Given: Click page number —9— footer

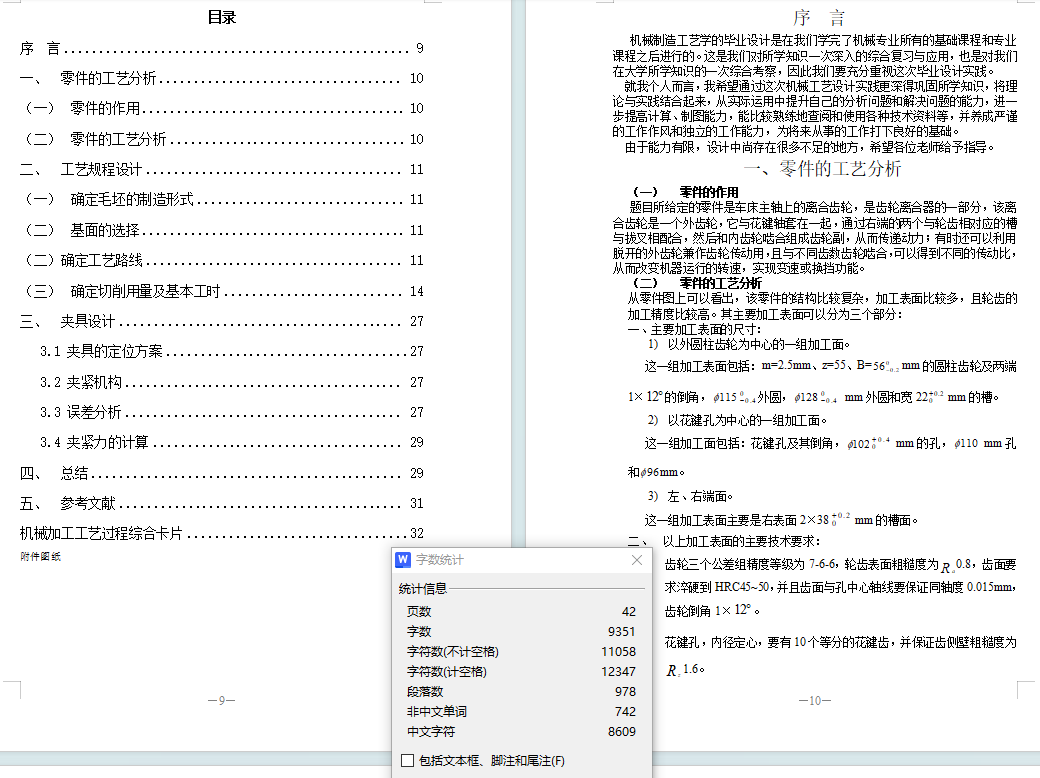Looking at the screenshot, I should [222, 700].
